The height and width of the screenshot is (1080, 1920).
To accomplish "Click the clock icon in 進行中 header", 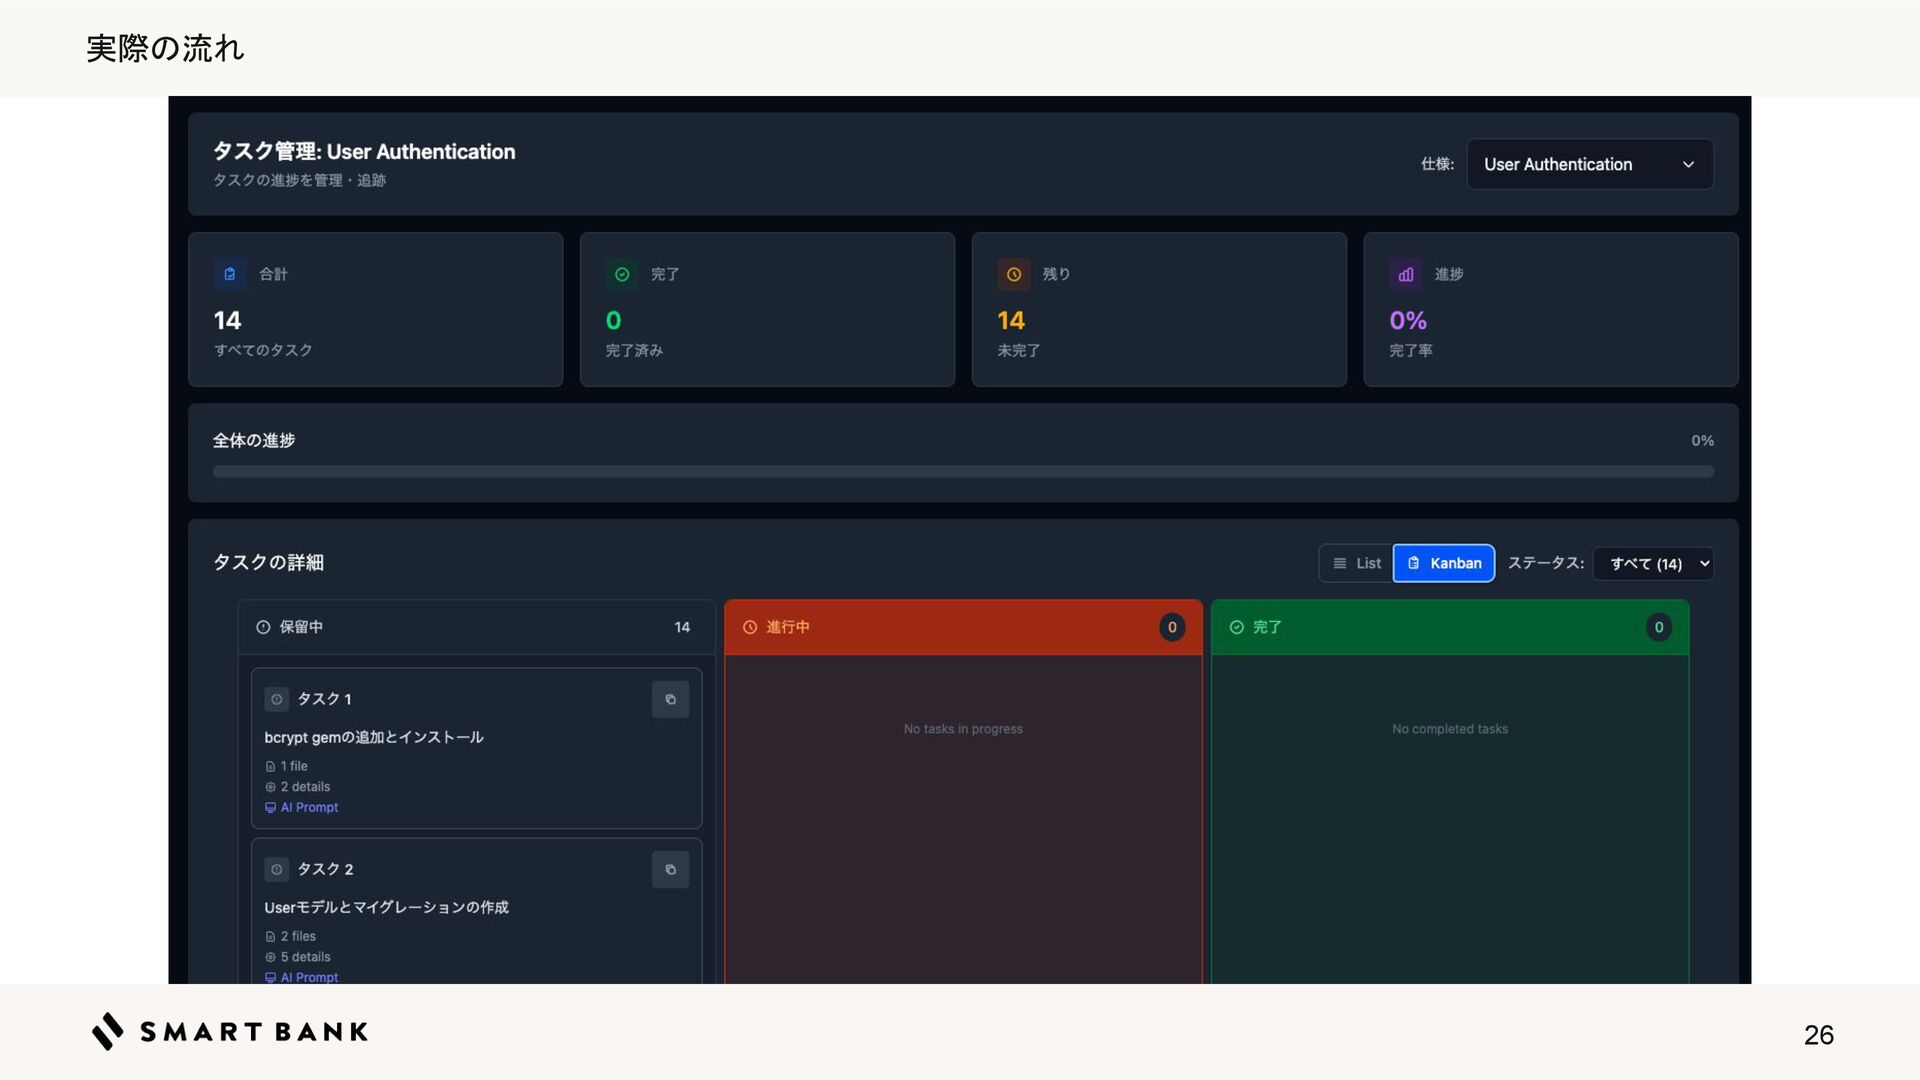I will (750, 627).
